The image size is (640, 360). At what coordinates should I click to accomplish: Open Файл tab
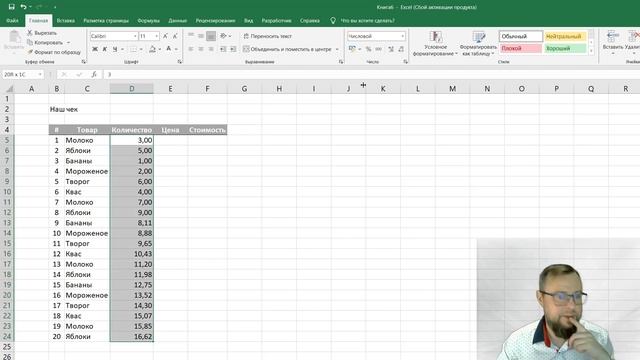click(x=12, y=20)
